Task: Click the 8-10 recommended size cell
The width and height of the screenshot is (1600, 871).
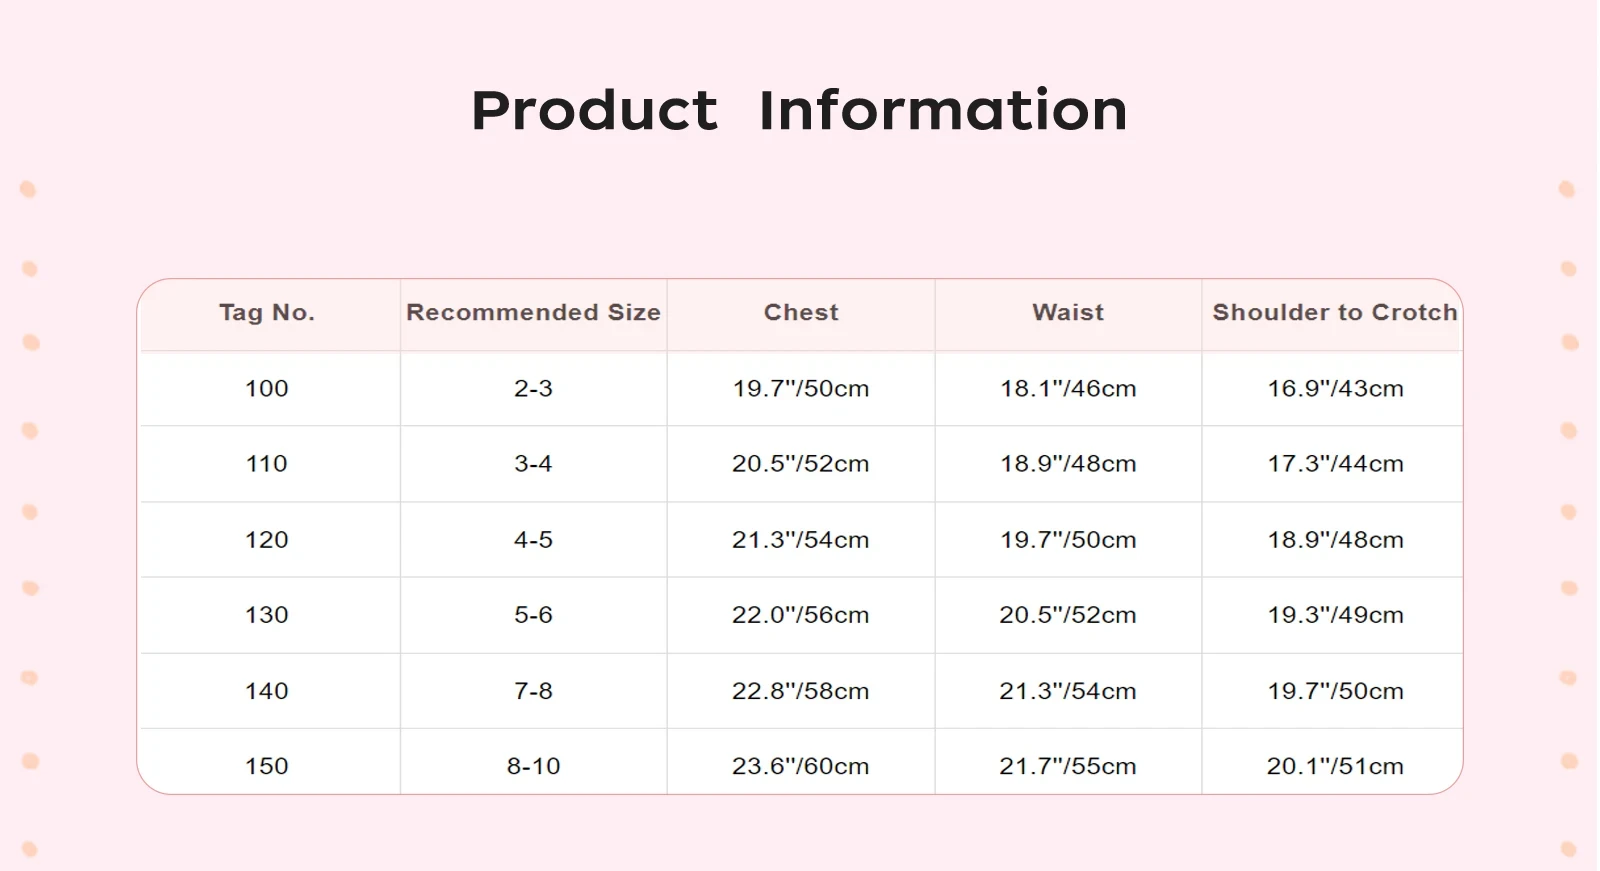Action: [533, 766]
